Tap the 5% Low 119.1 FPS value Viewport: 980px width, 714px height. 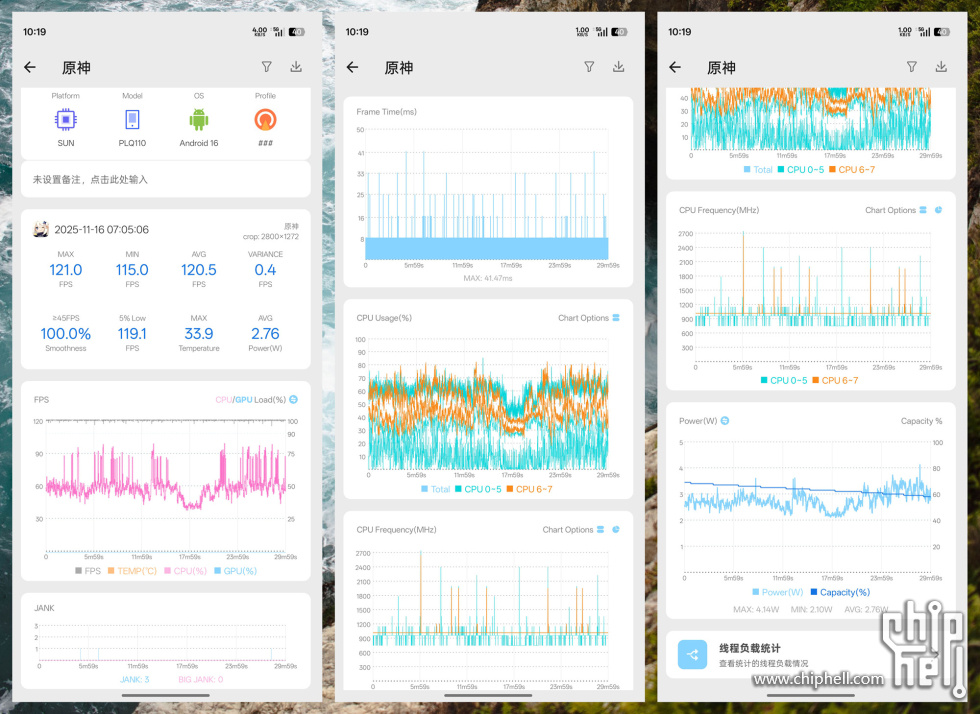point(132,334)
